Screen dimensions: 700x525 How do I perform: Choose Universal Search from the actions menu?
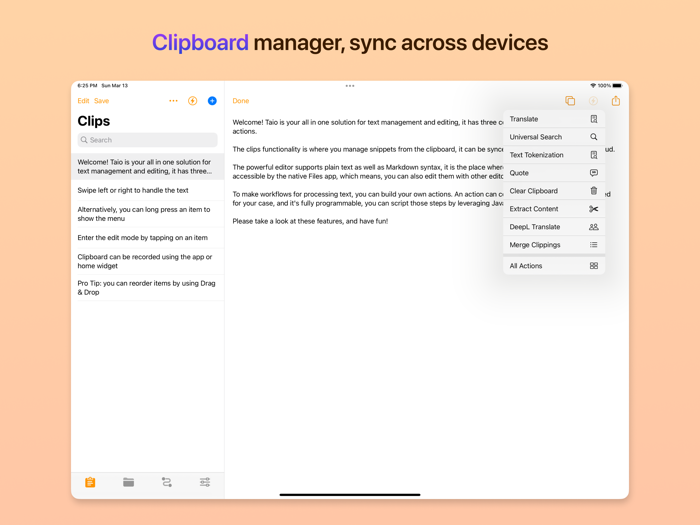554,137
